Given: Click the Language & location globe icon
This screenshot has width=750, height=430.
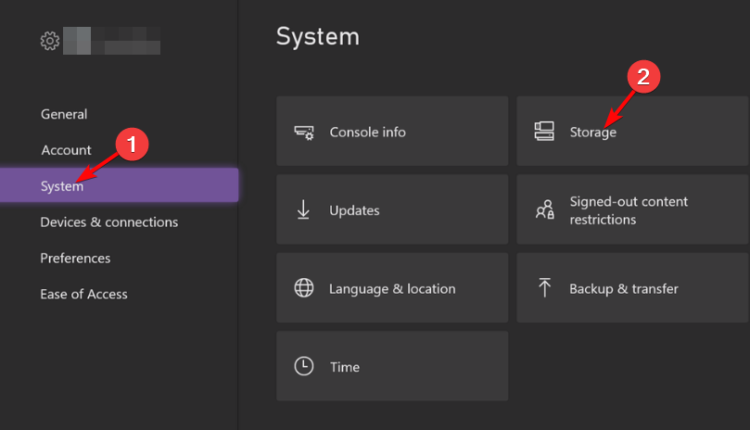Looking at the screenshot, I should pos(304,288).
